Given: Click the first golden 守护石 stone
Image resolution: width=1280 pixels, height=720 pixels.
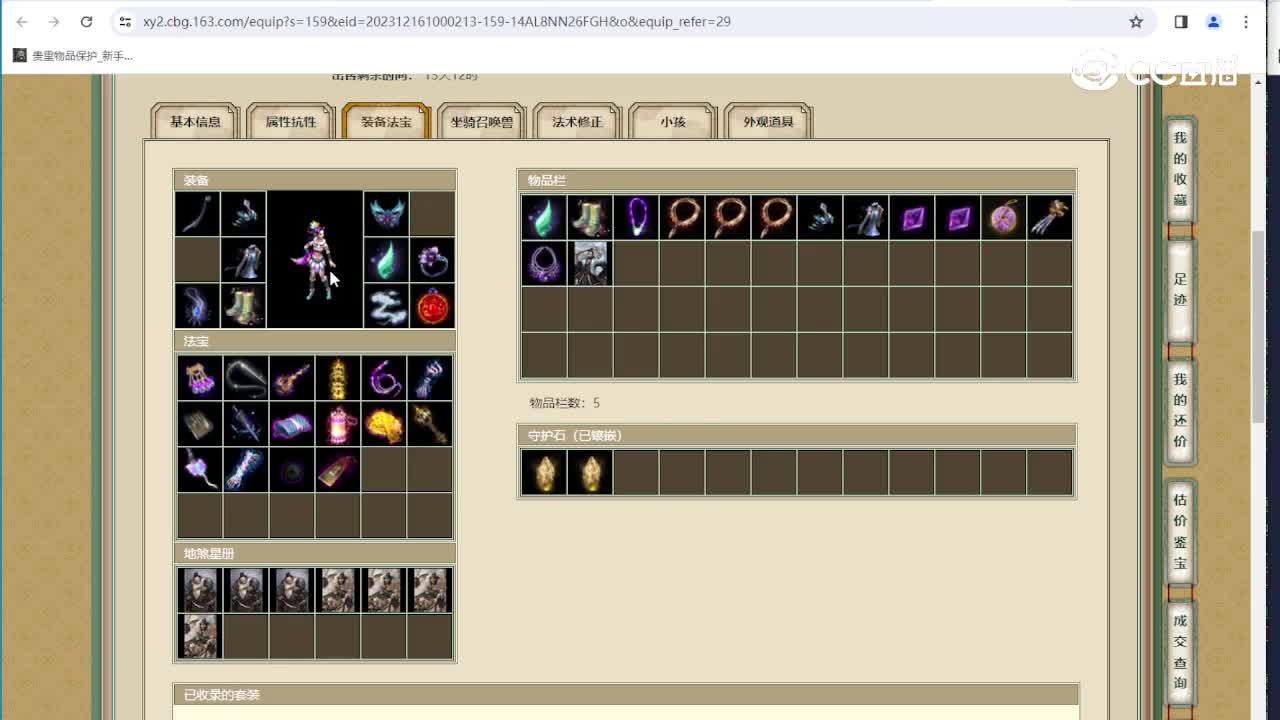Looking at the screenshot, I should pos(544,472).
